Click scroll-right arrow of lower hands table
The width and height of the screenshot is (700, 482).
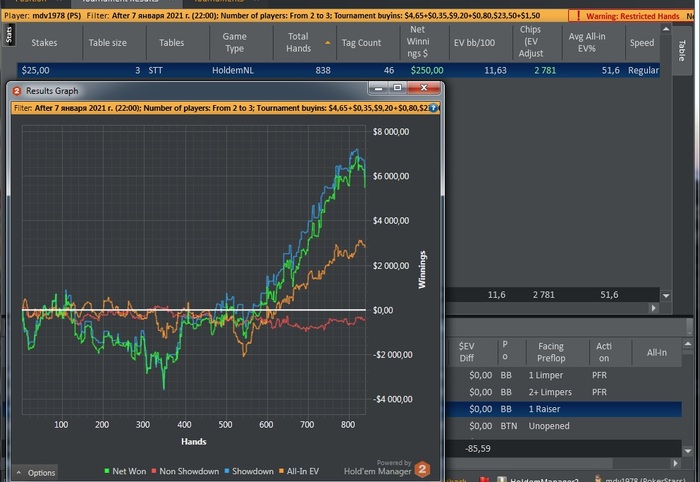pyautogui.click(x=675, y=464)
